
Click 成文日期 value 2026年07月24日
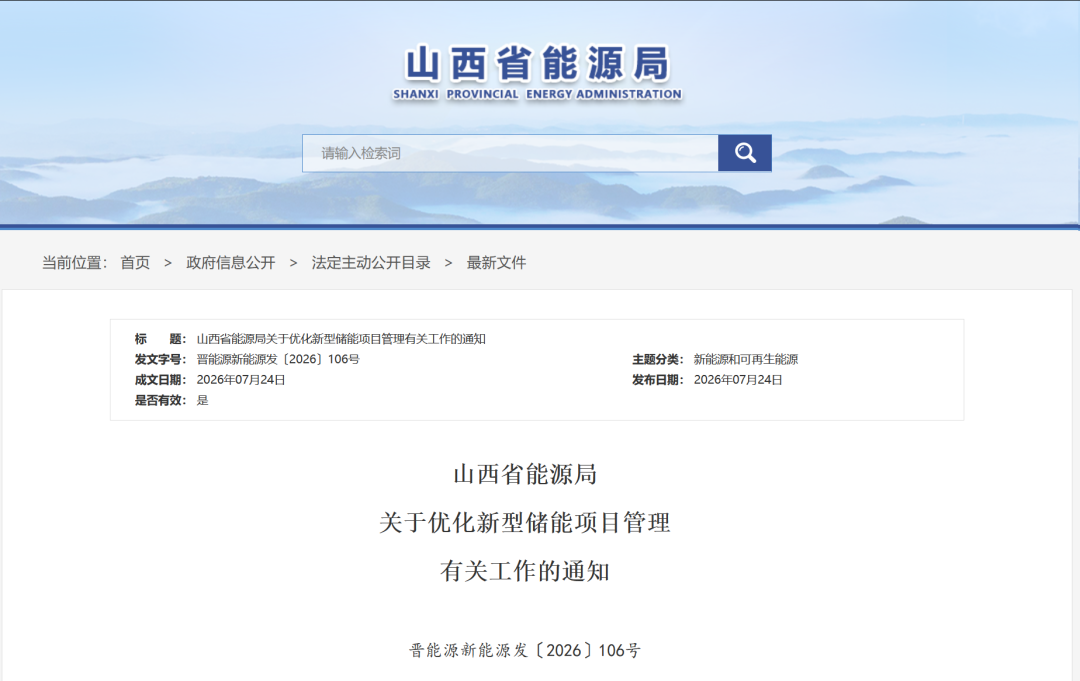(x=241, y=379)
